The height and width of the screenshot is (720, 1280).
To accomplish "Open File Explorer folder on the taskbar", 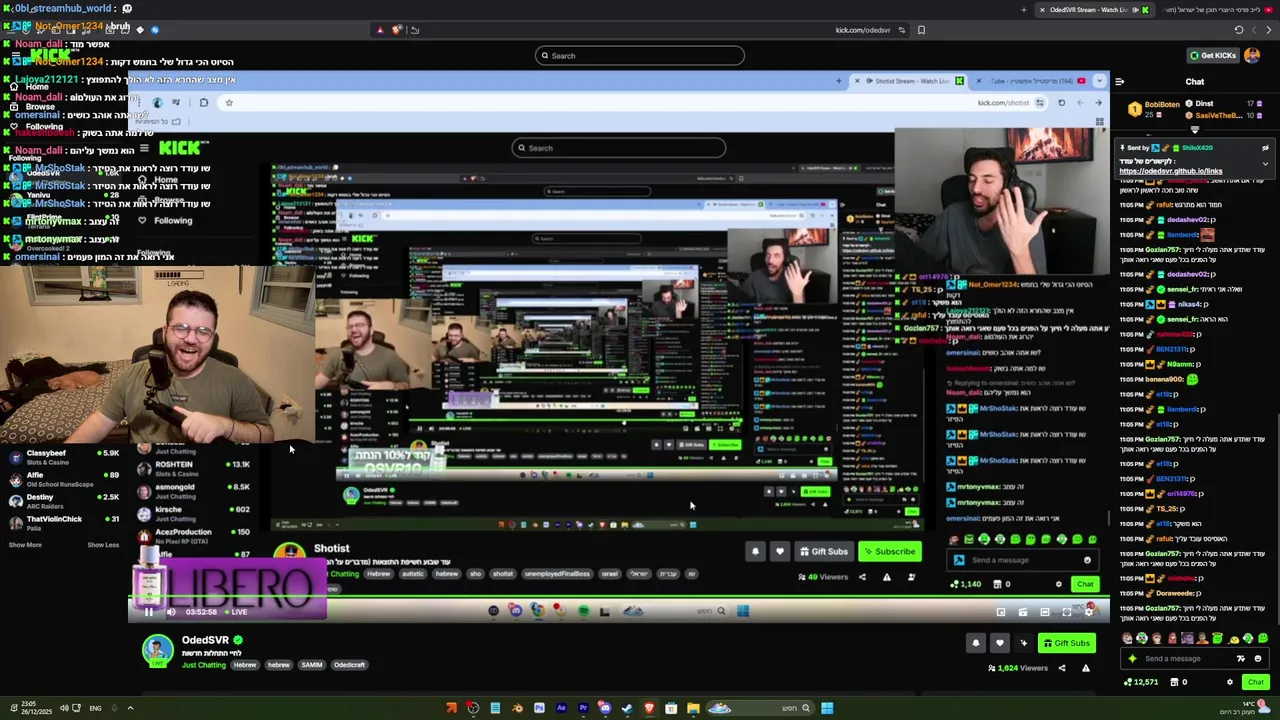I will (x=693, y=709).
